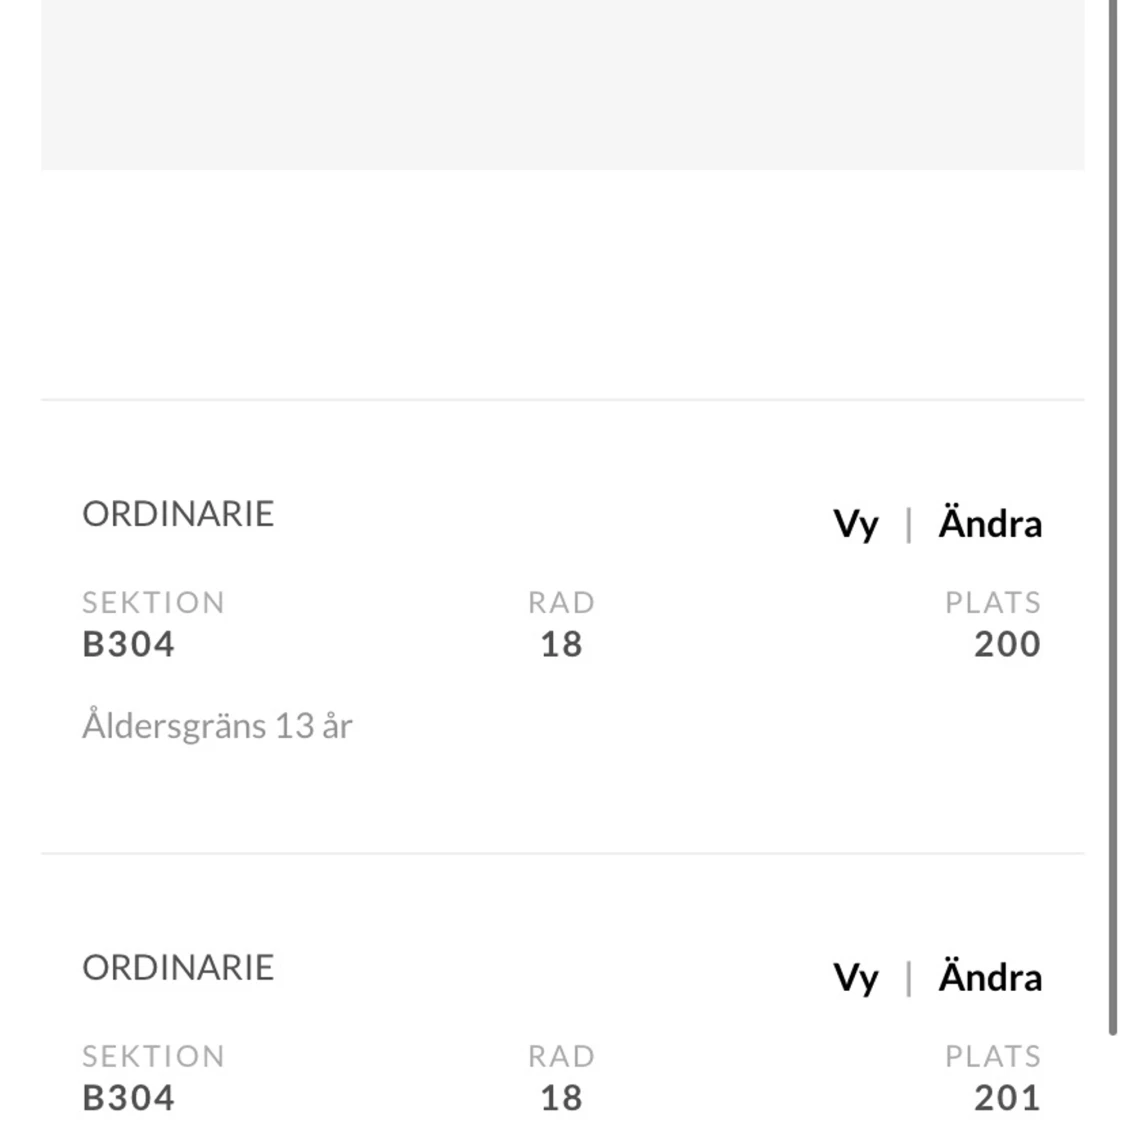Click the gray placeholder banner at top
This screenshot has width=1125, height=1126.
[562, 85]
